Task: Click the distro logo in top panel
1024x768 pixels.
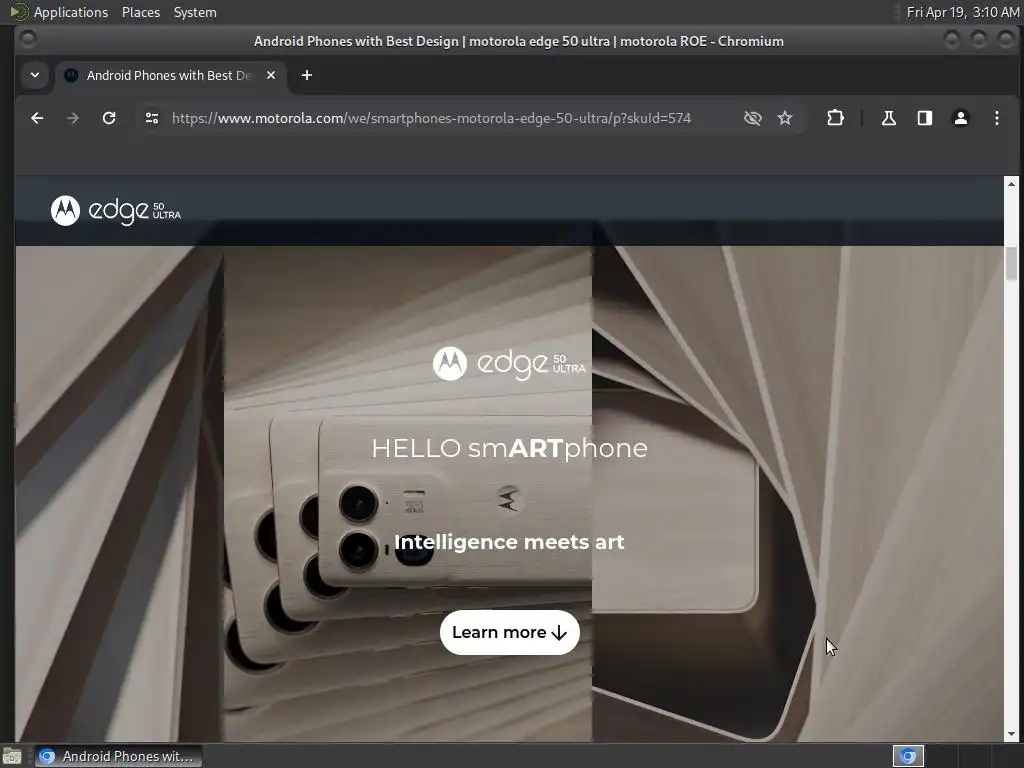Action: click(18, 12)
